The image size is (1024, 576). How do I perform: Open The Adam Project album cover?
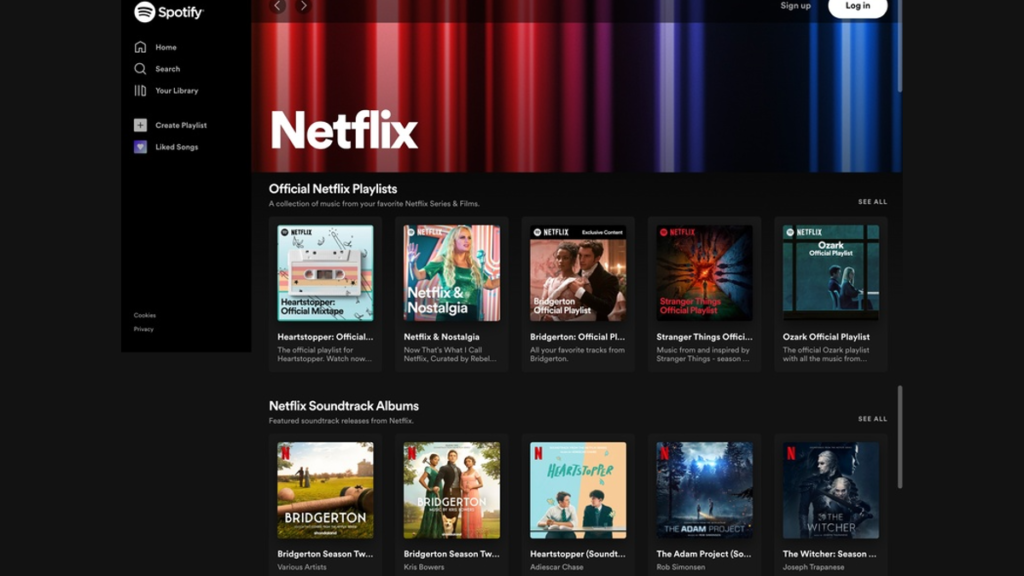tap(705, 490)
